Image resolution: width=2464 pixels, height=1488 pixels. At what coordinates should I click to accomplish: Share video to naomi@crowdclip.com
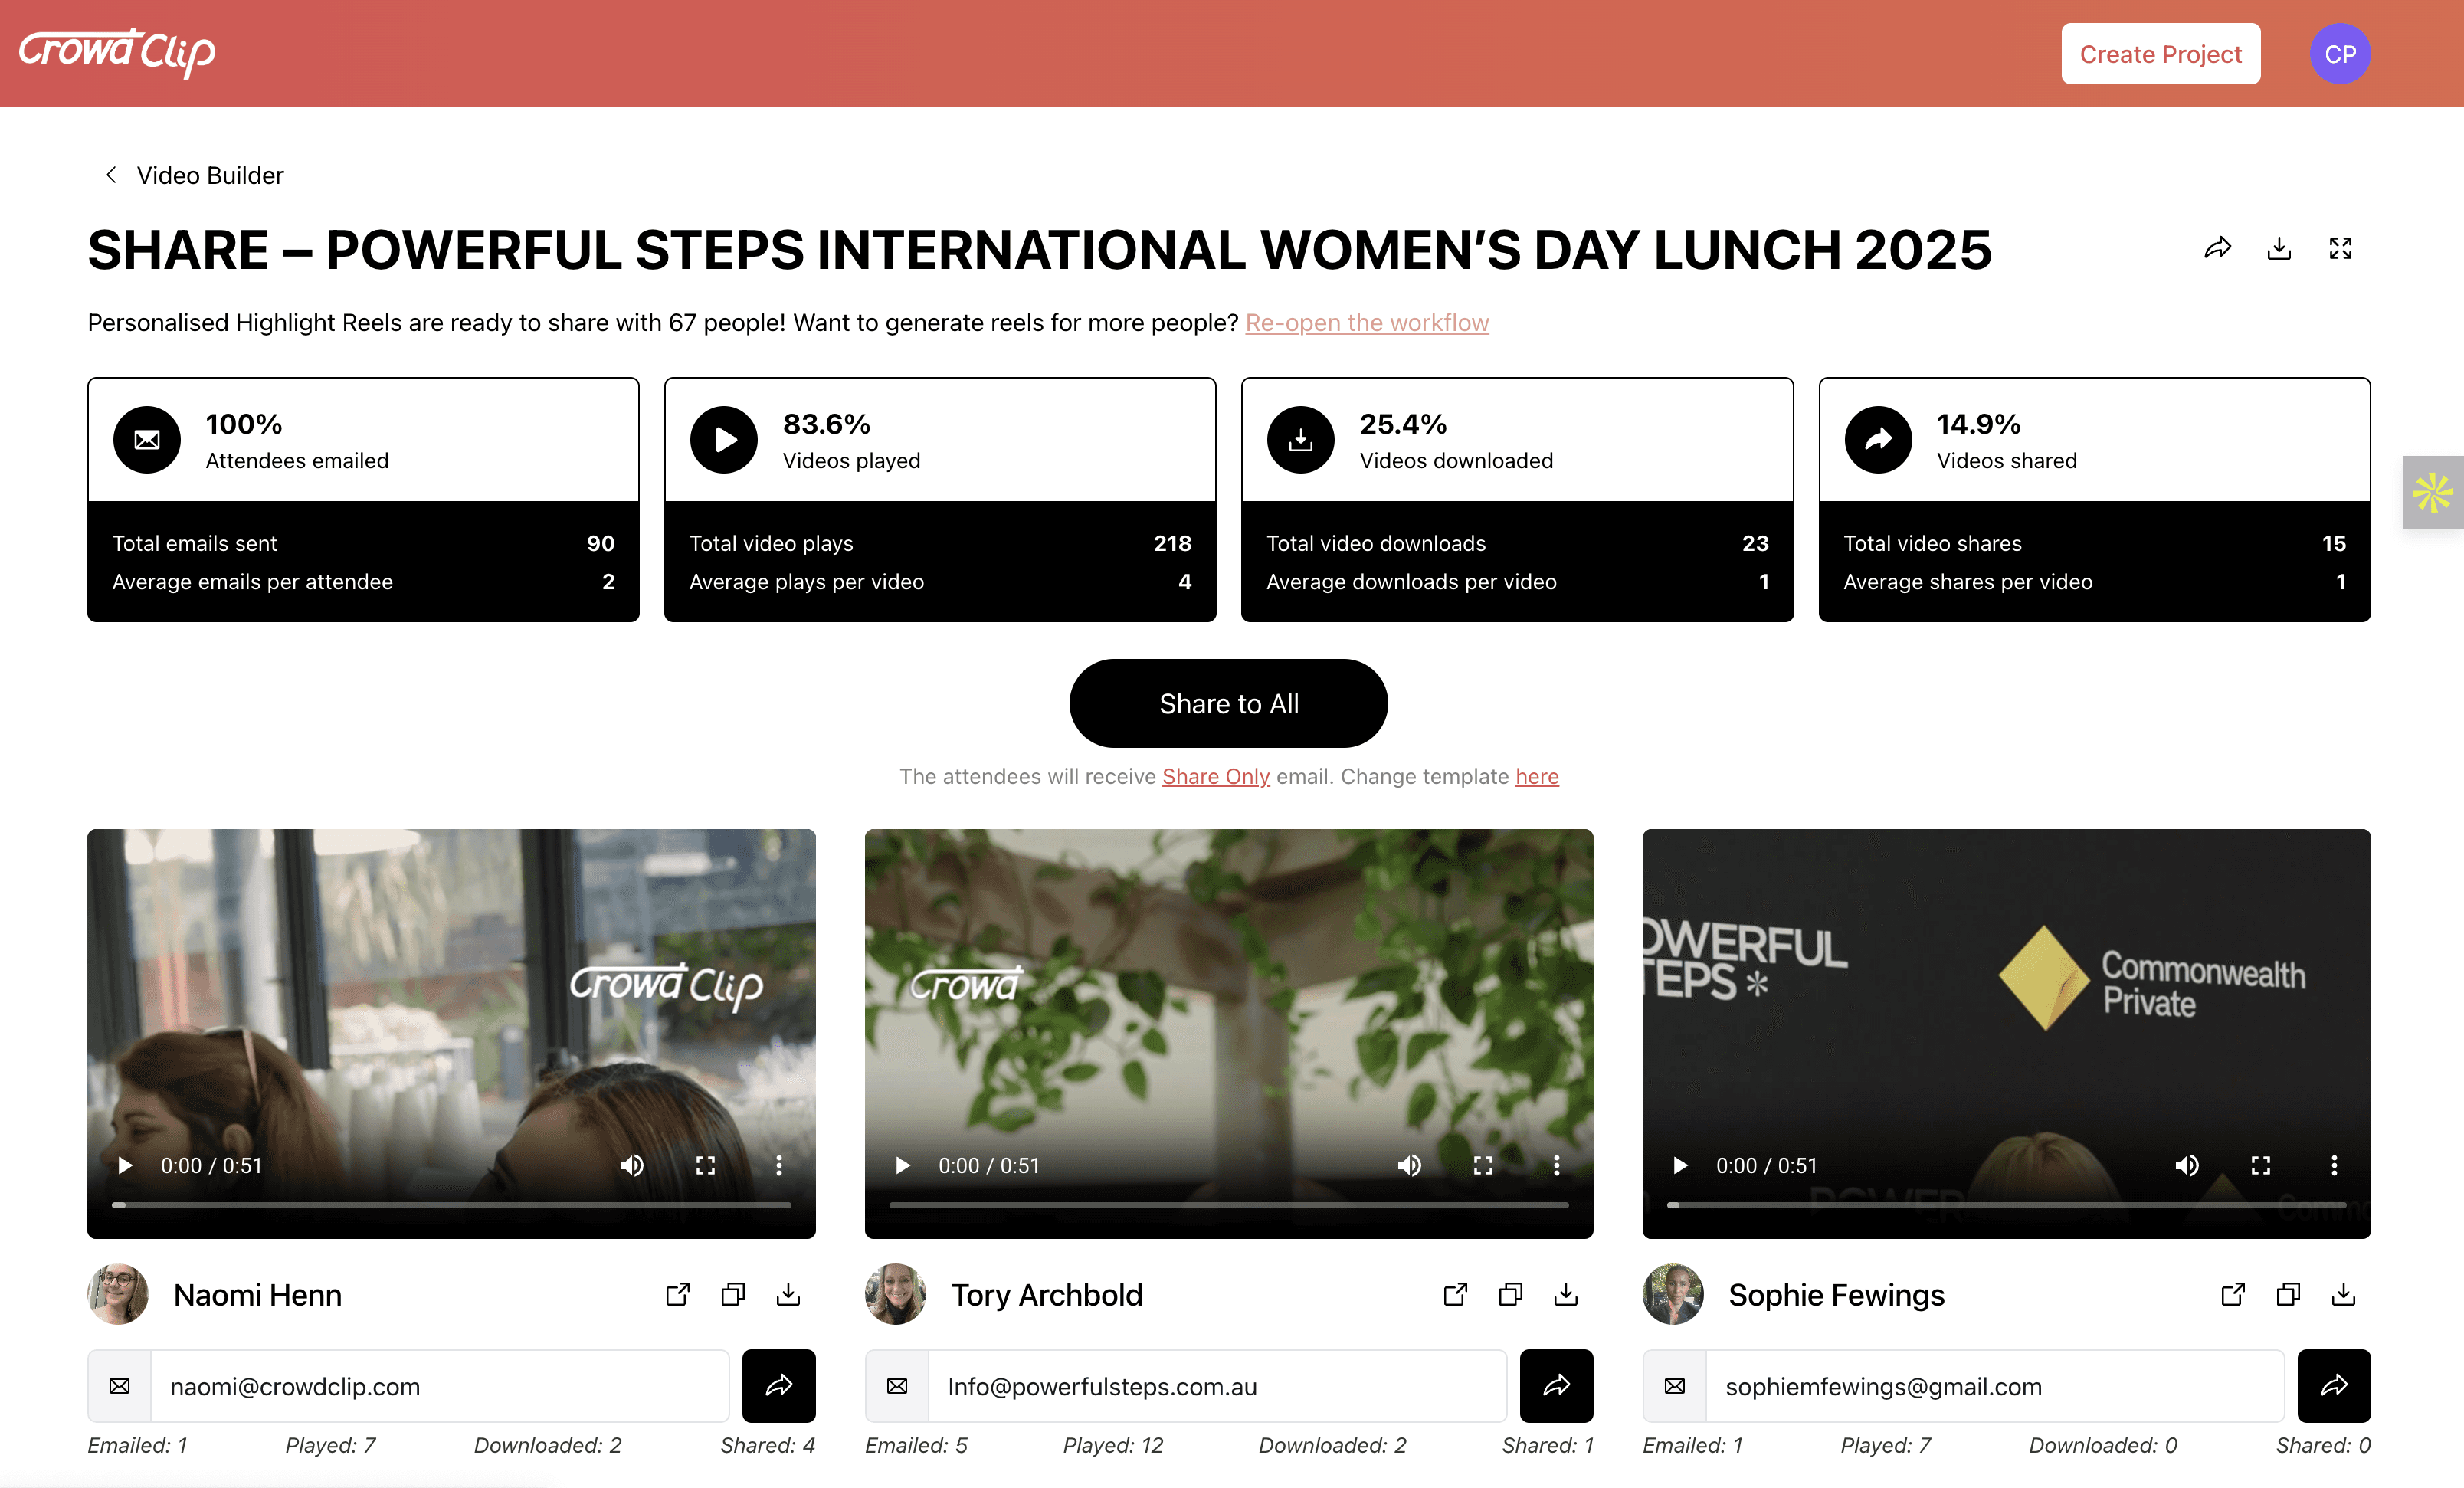tap(779, 1386)
